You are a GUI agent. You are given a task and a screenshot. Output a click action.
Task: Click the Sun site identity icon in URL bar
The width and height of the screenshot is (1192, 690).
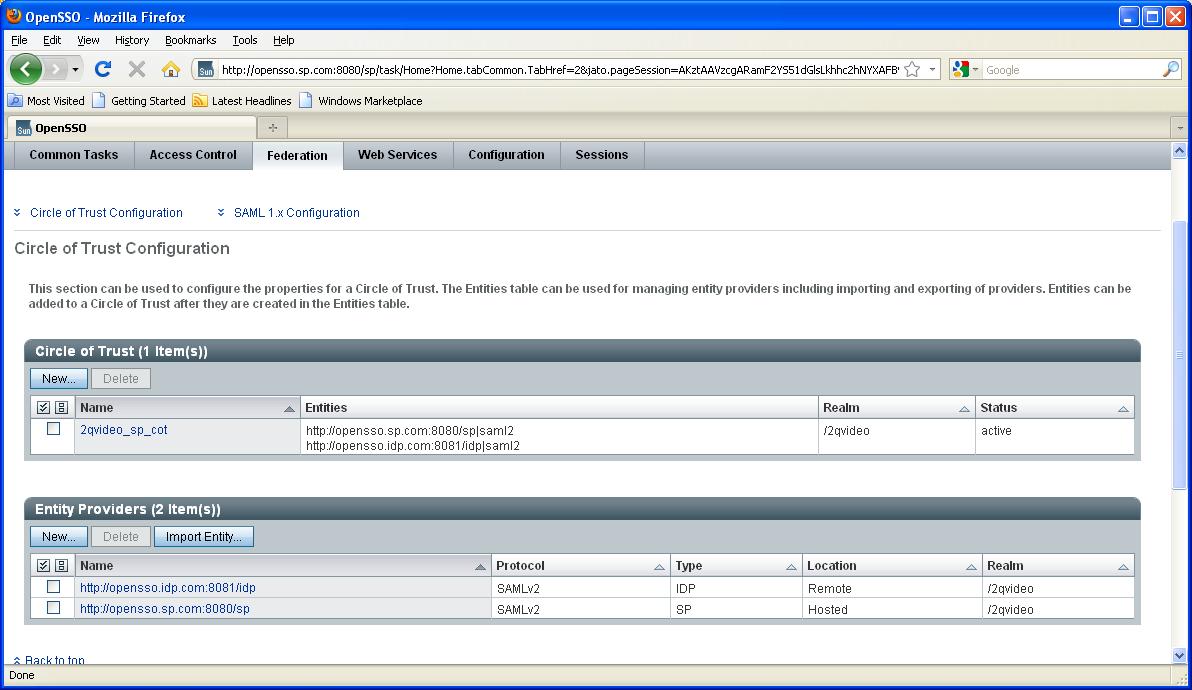(205, 70)
